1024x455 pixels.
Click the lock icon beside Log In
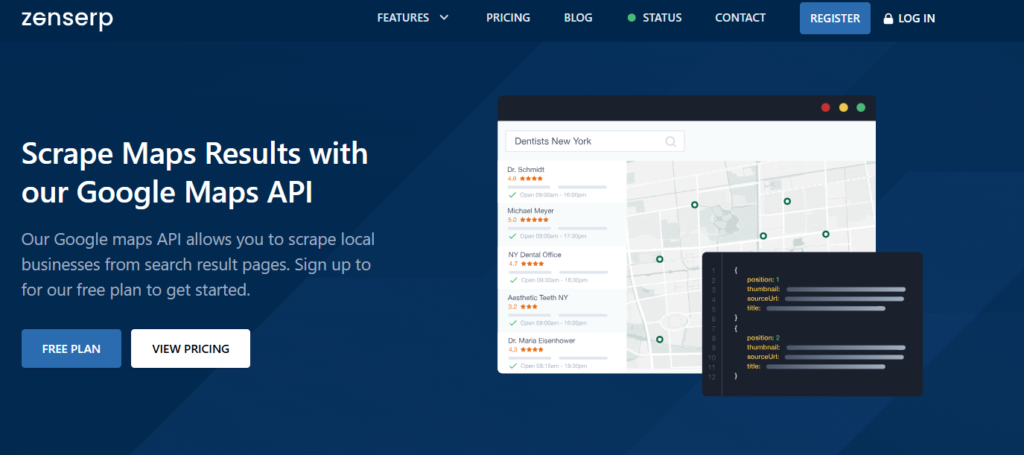[886, 18]
